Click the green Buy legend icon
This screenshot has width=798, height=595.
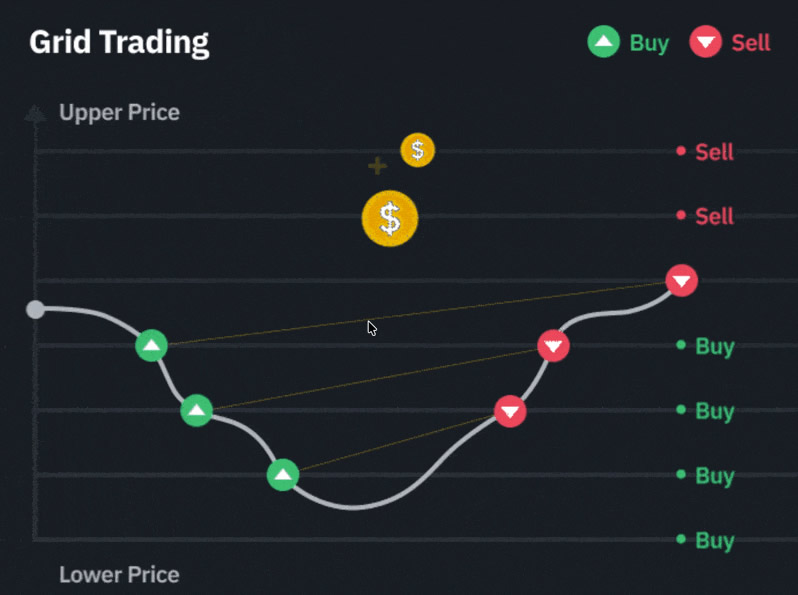pos(603,42)
